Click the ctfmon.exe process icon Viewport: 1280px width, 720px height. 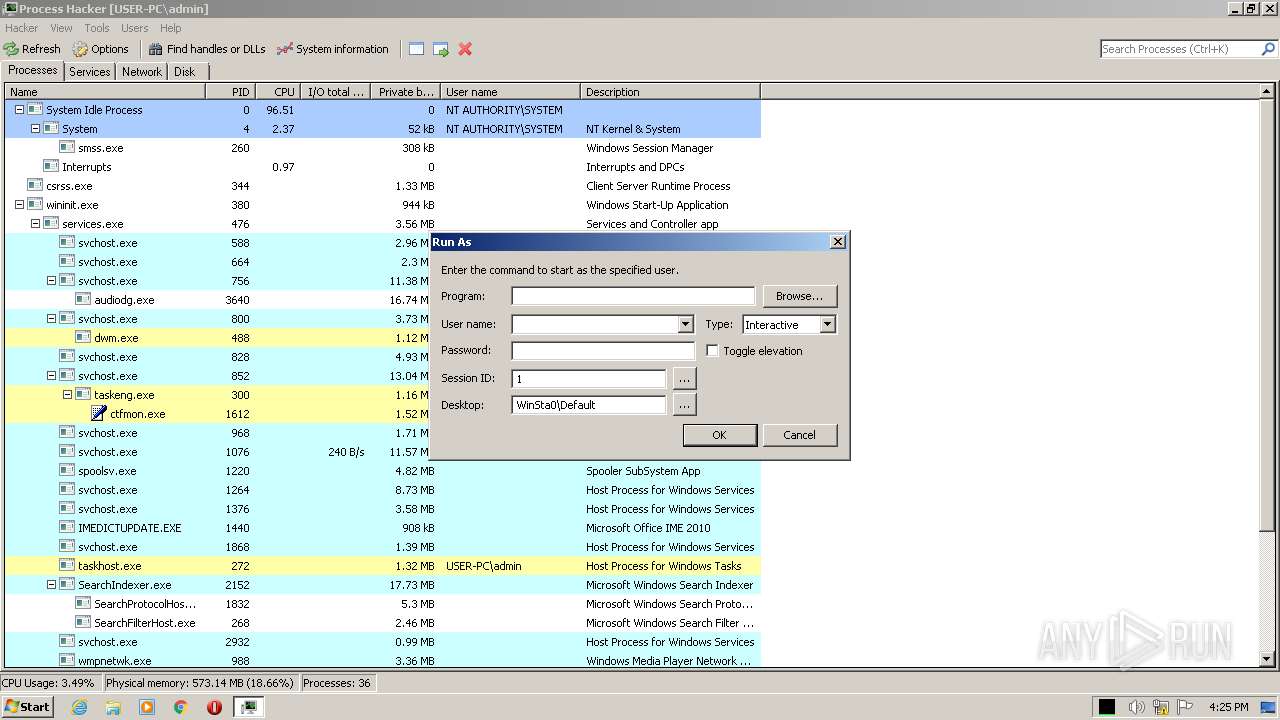pos(99,413)
